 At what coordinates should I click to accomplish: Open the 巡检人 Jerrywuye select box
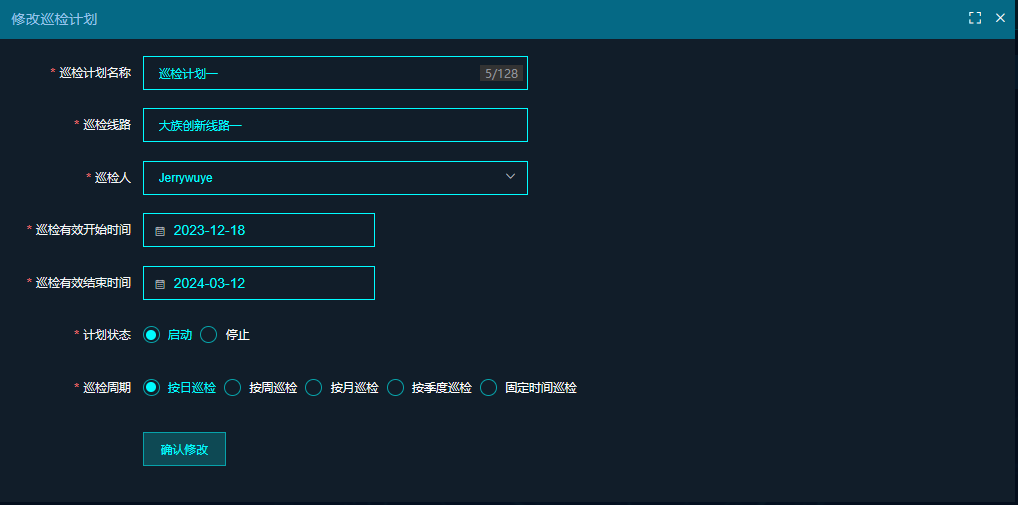coord(335,178)
